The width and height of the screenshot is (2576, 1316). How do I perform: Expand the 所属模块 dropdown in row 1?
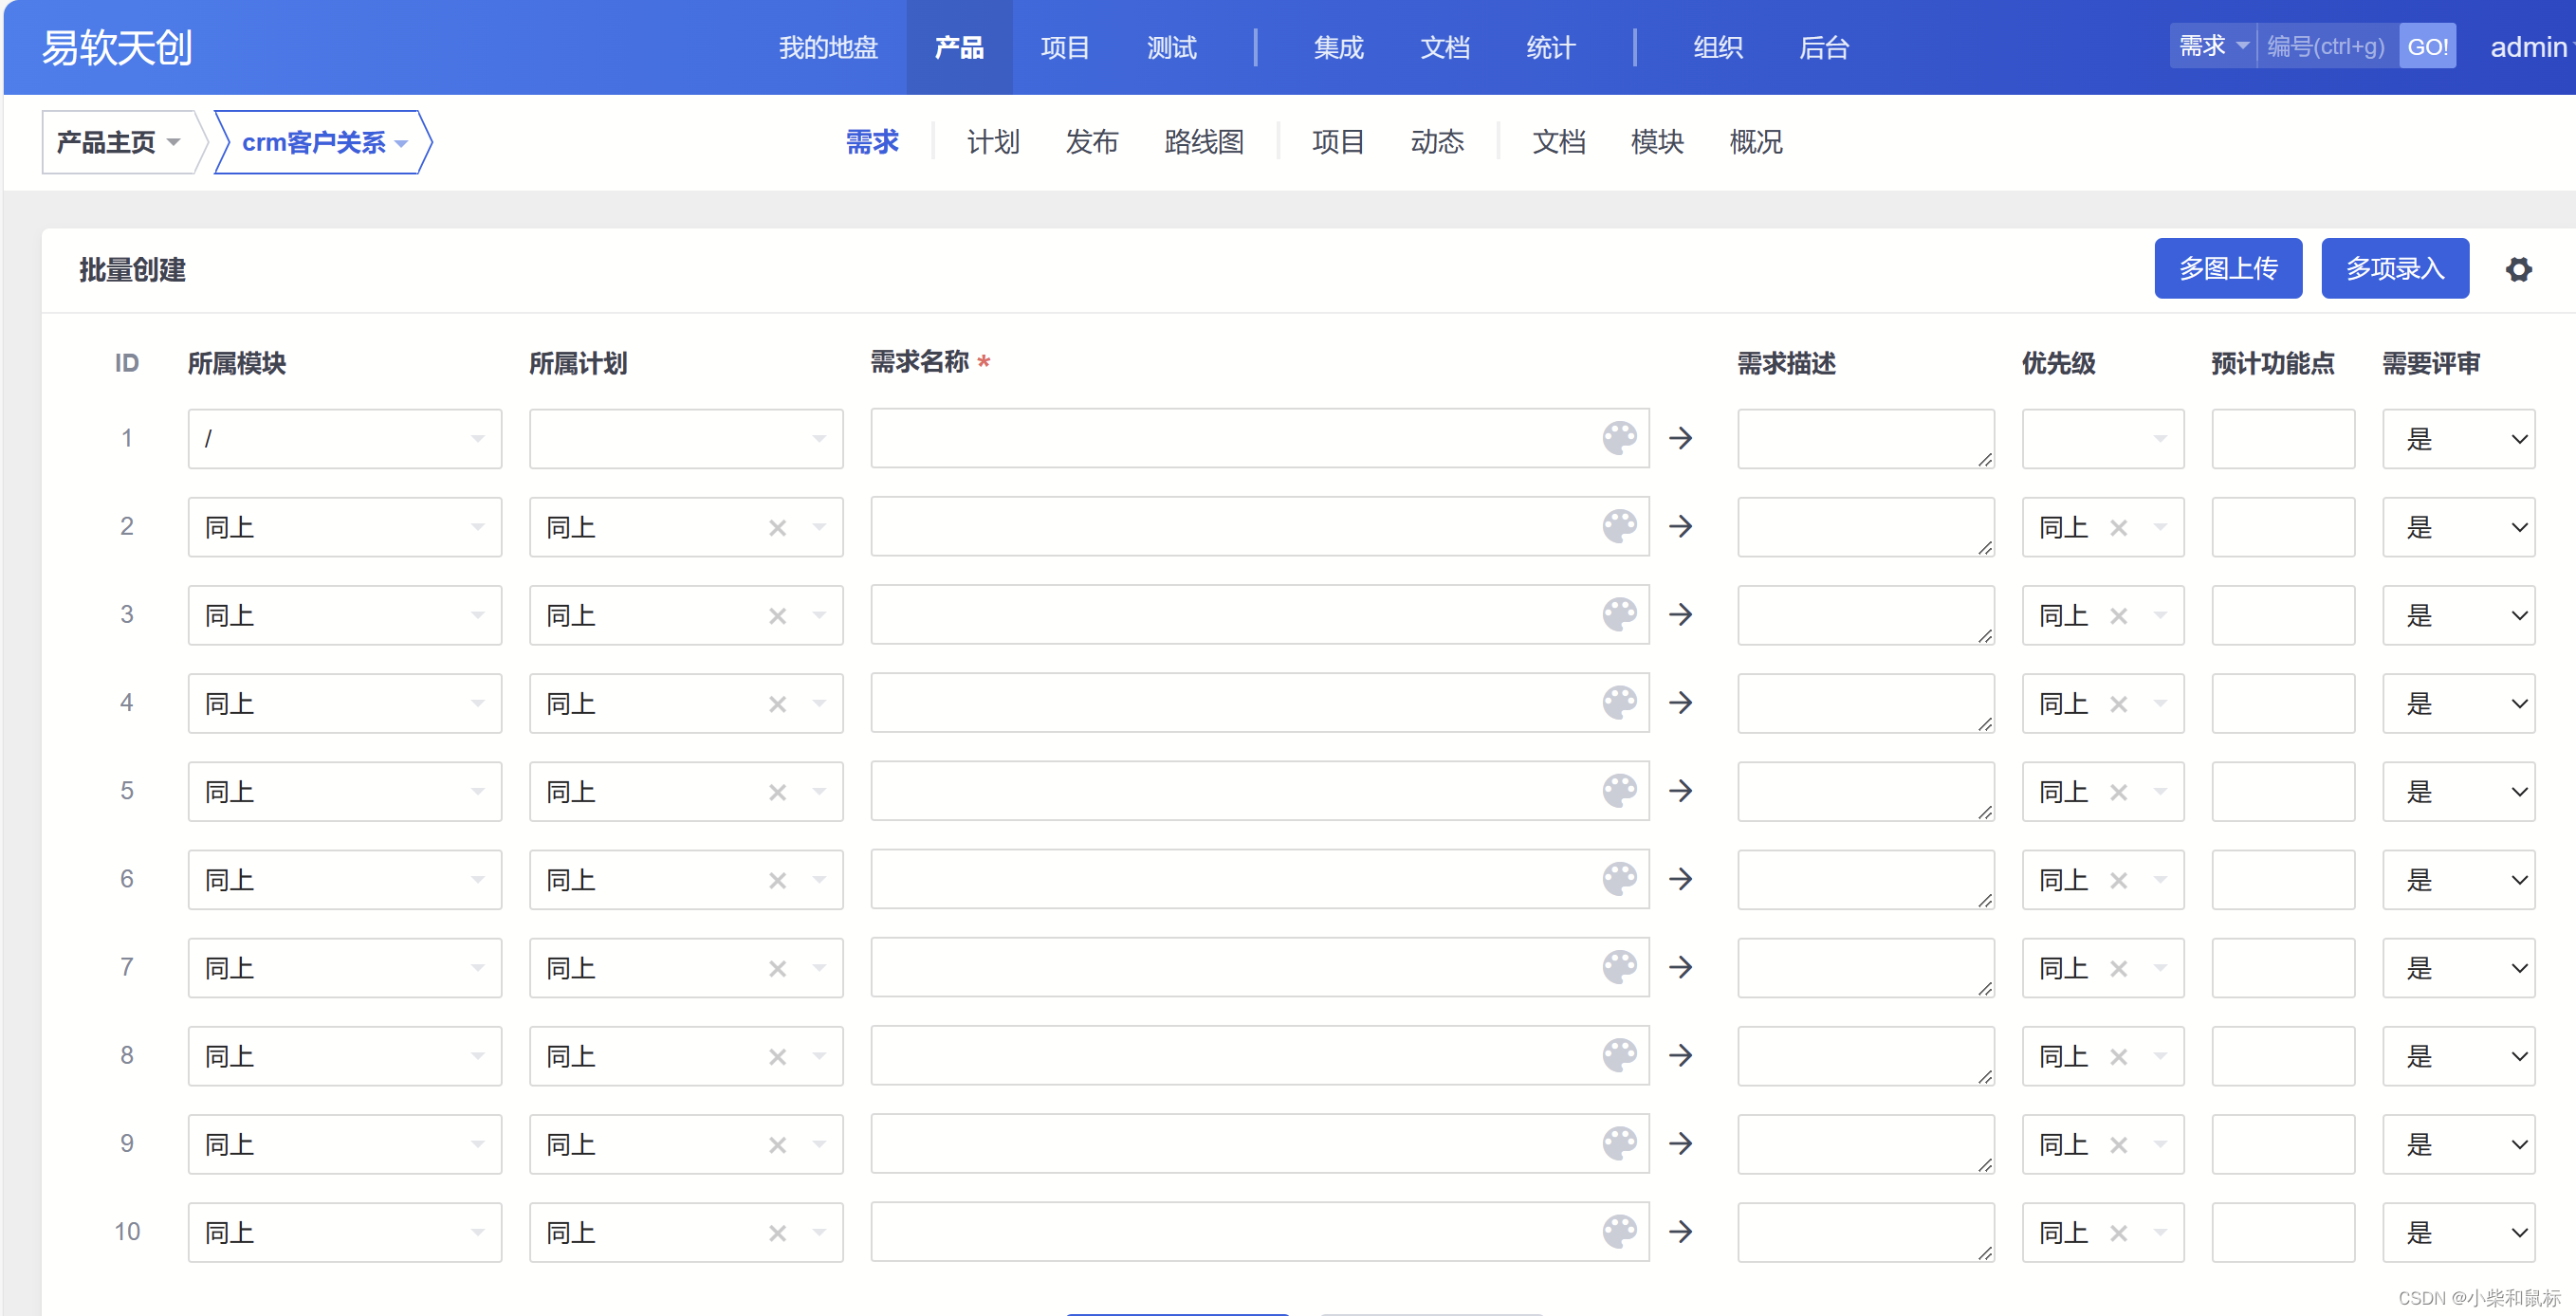click(345, 438)
